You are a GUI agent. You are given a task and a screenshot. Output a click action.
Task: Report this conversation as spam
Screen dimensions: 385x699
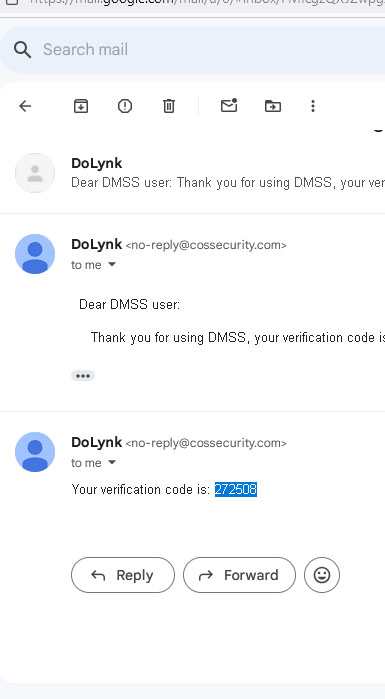[125, 106]
